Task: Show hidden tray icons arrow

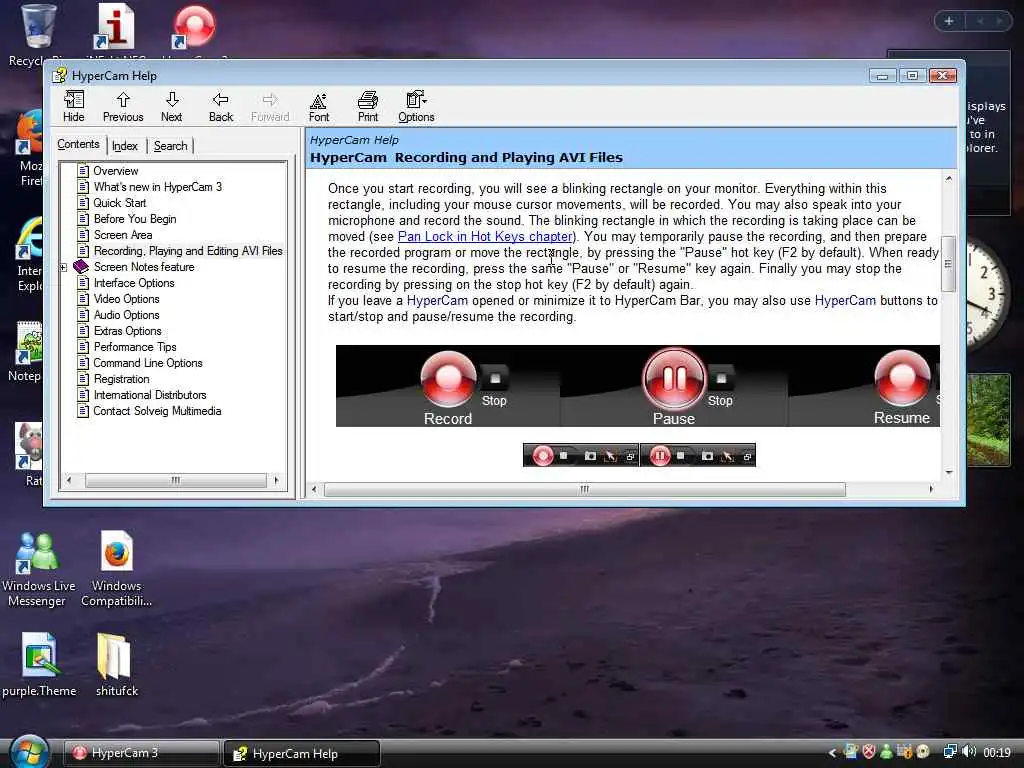Action: point(832,752)
